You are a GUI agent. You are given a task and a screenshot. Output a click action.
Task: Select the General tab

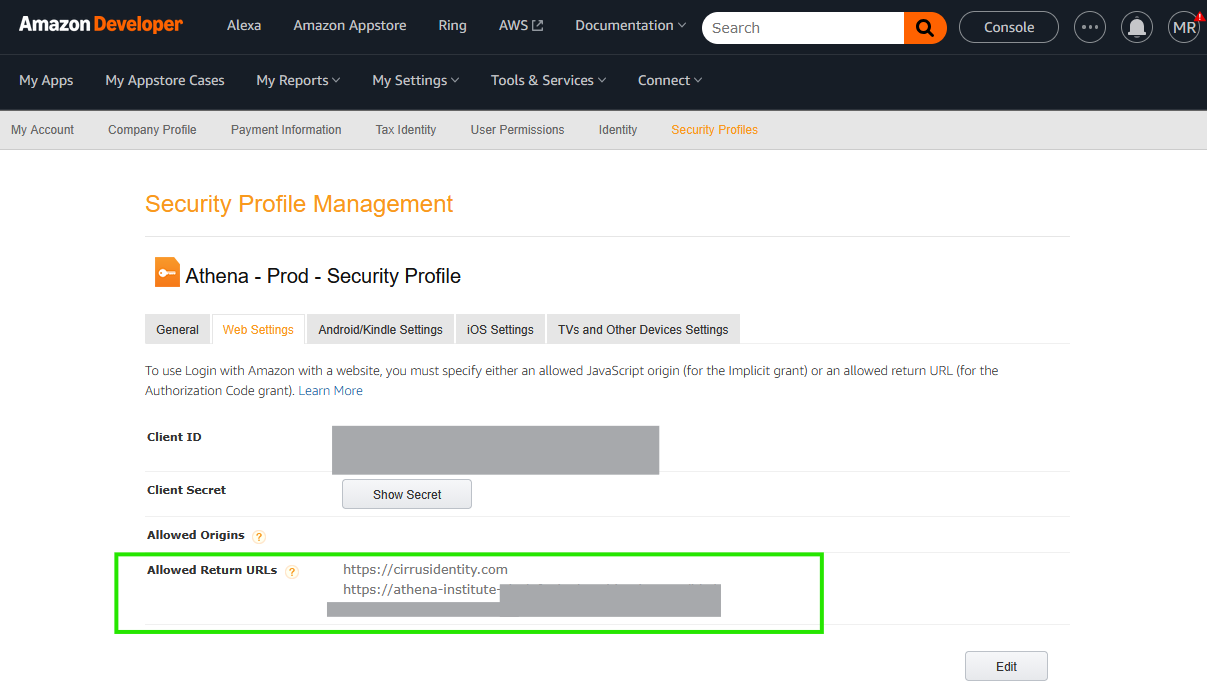pyautogui.click(x=177, y=330)
